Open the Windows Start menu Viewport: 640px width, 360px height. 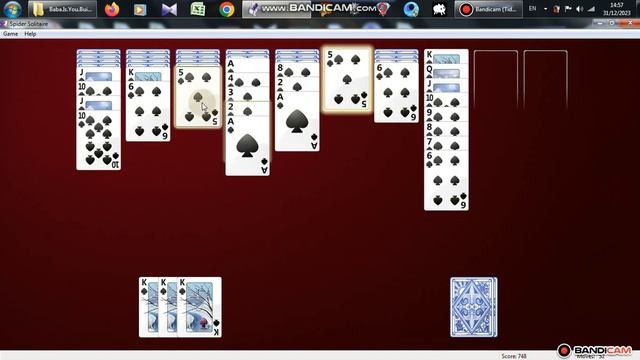(13, 9)
